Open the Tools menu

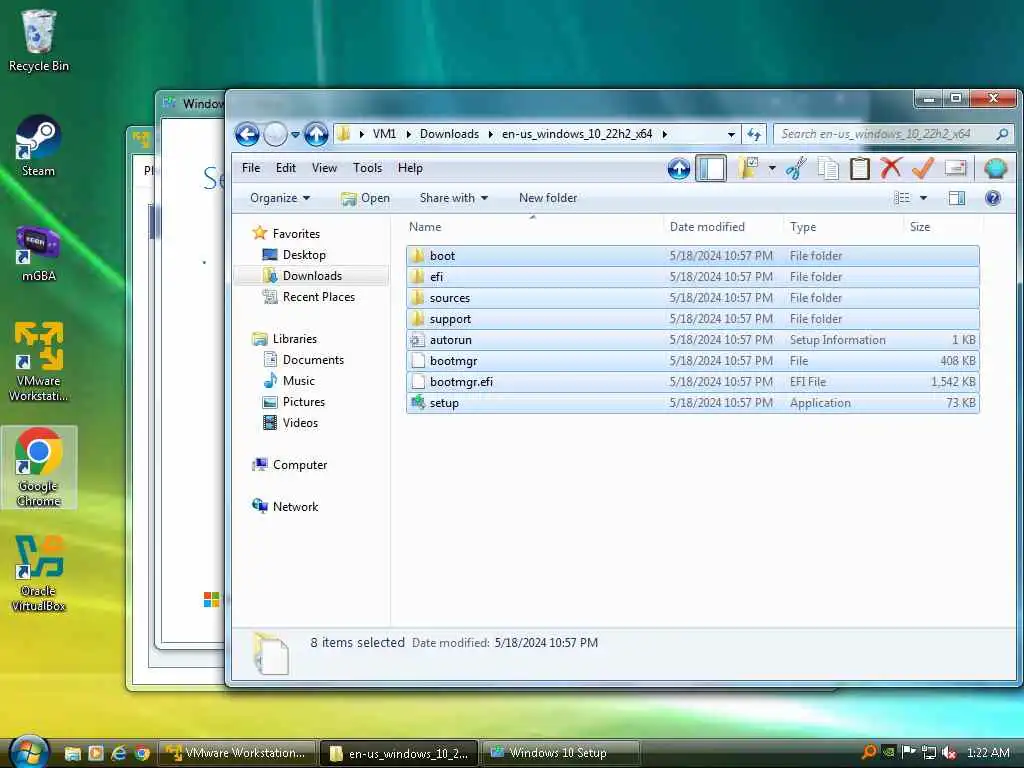point(367,168)
